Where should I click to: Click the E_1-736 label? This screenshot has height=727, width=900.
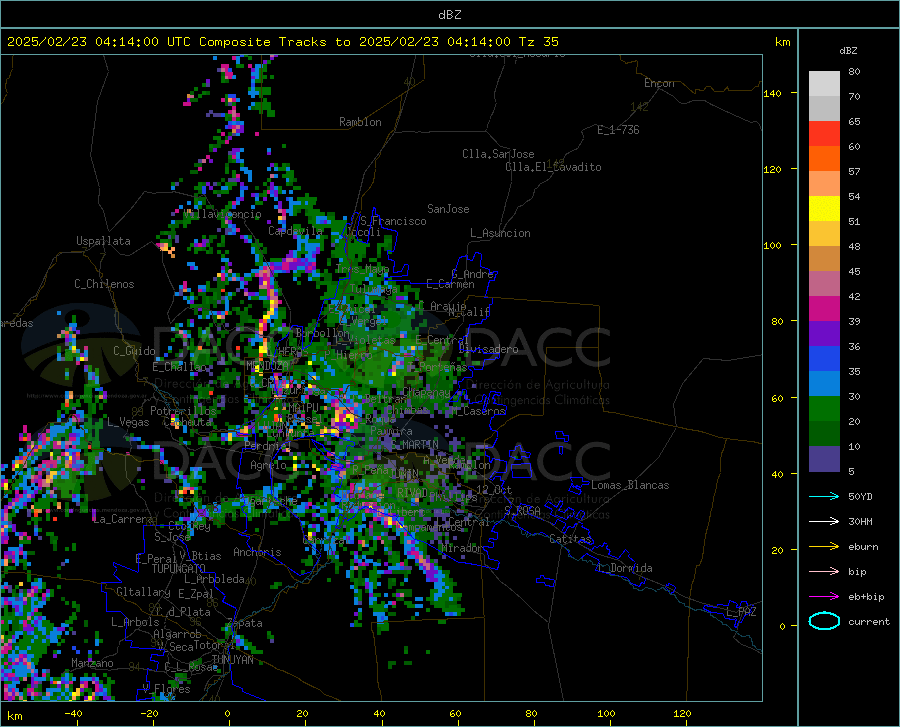point(618,130)
